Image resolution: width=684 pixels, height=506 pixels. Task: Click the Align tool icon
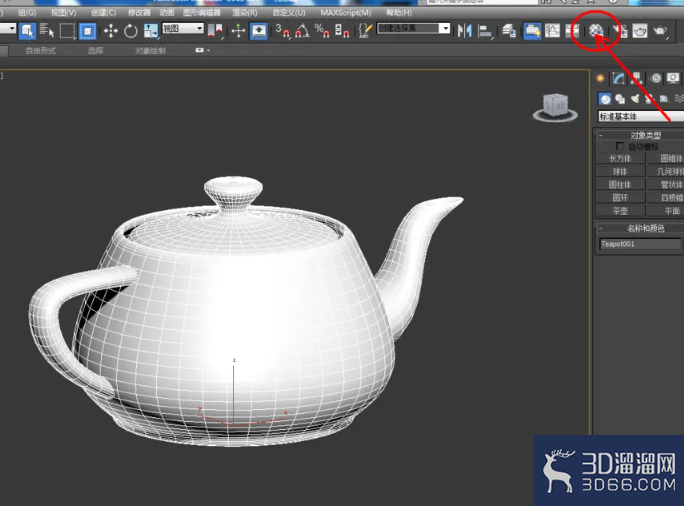[x=485, y=31]
